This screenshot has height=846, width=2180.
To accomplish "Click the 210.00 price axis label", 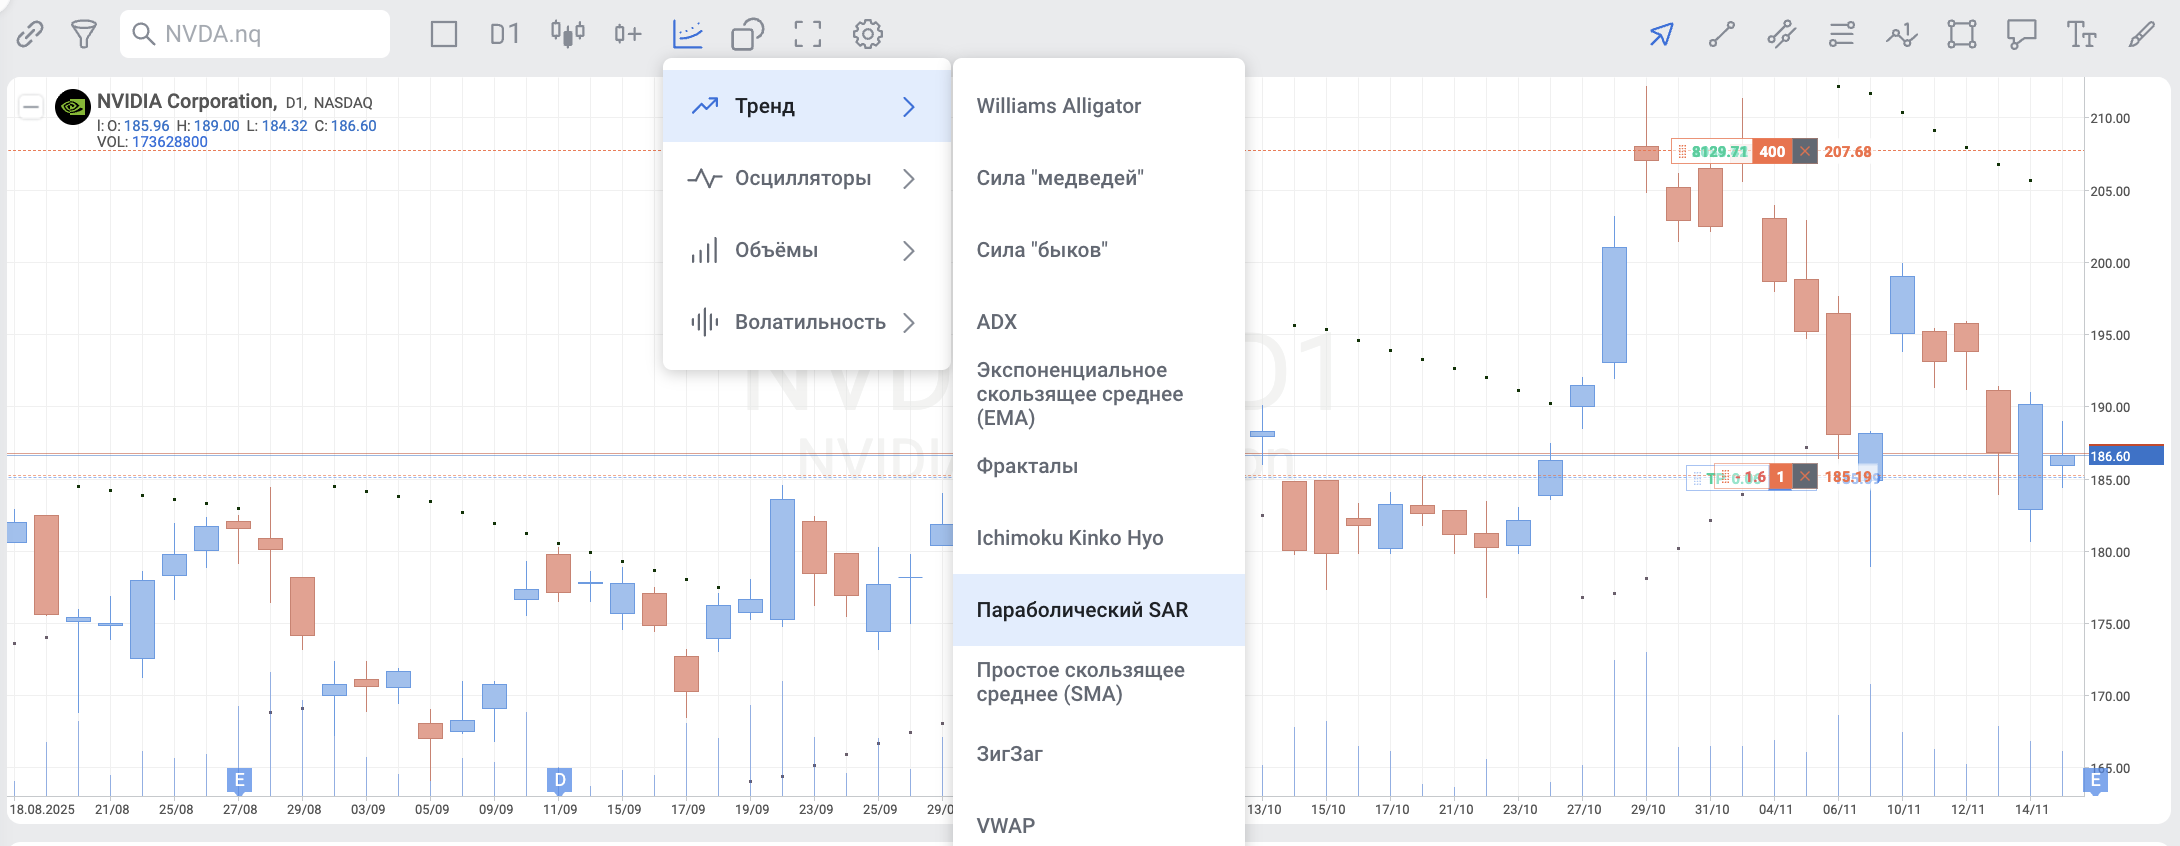I will coord(2110,118).
